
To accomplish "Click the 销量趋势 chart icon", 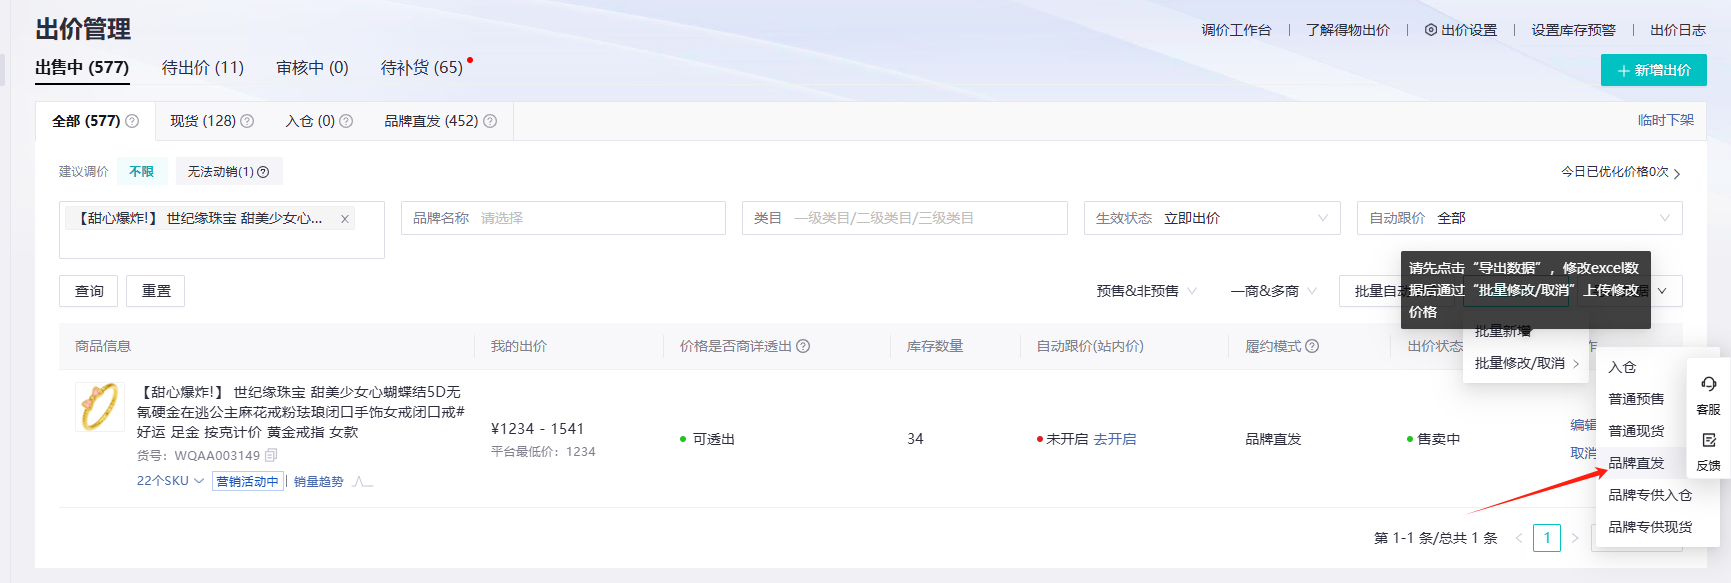I will point(362,482).
